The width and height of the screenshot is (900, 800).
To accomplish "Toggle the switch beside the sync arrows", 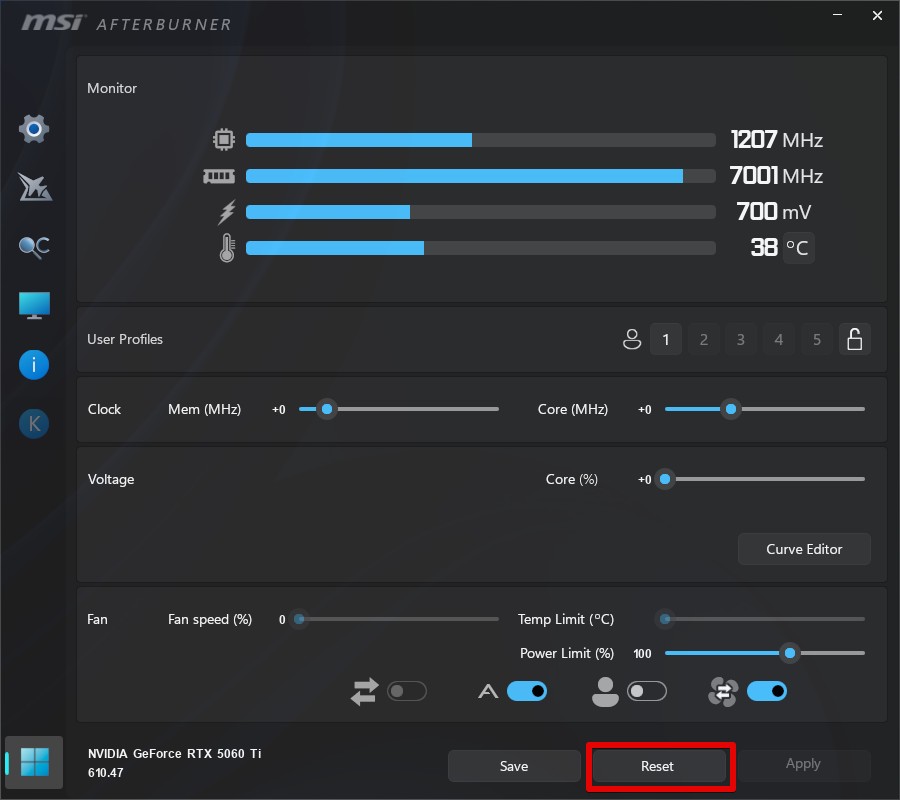I will (x=407, y=692).
